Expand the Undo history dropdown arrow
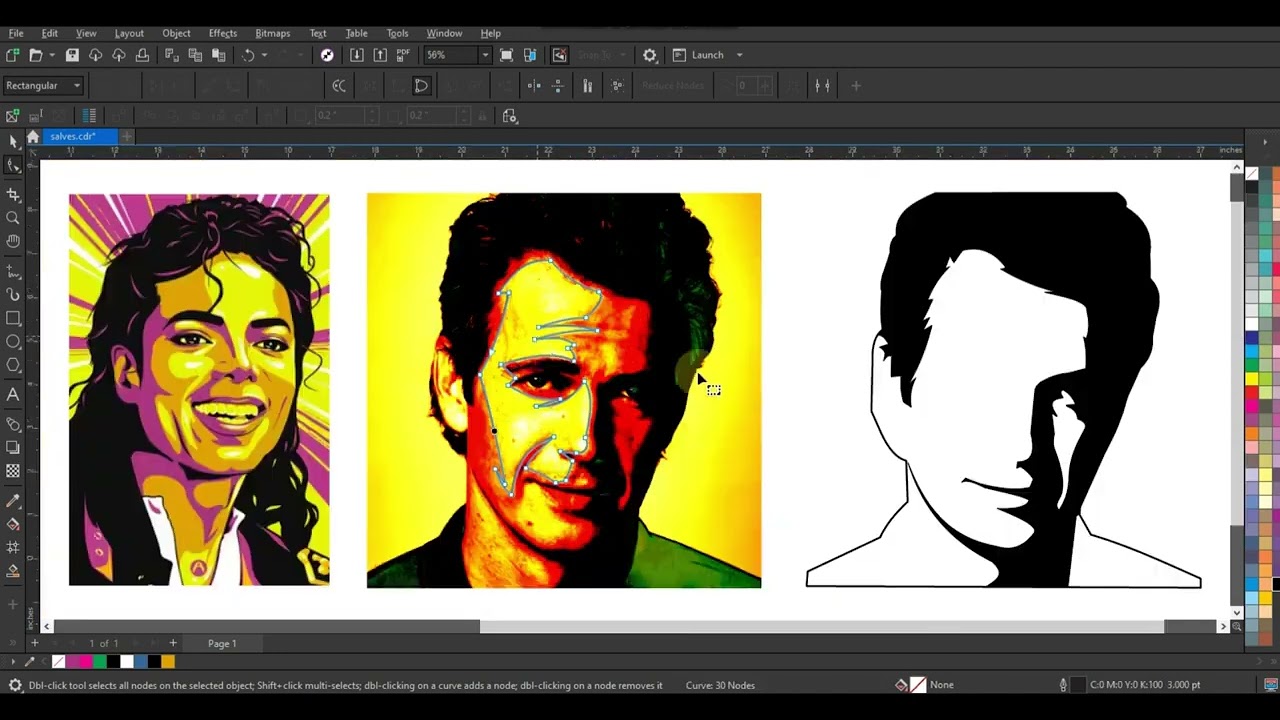 pyautogui.click(x=264, y=55)
